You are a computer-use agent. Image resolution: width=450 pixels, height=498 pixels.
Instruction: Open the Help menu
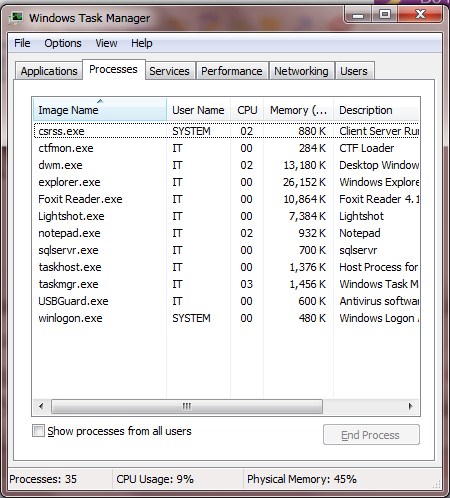(142, 43)
